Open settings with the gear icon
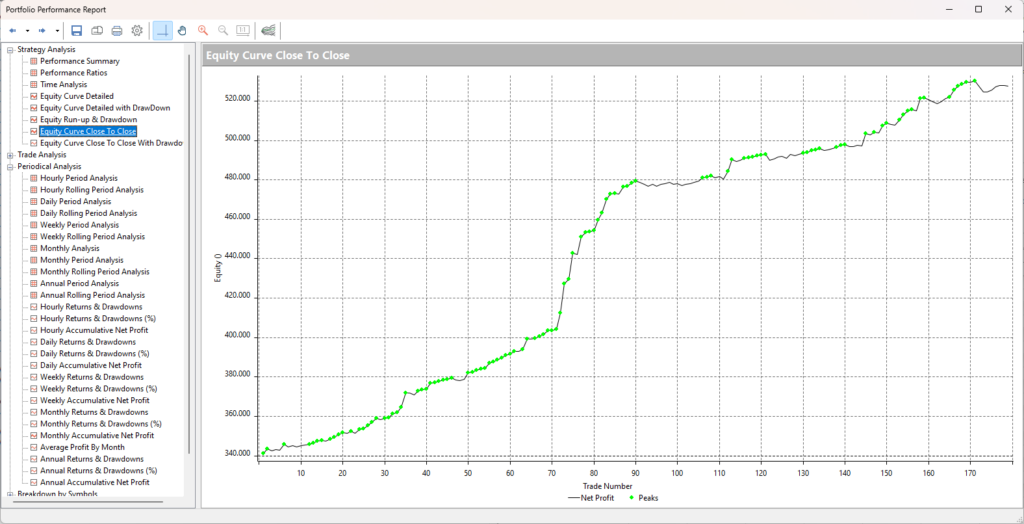This screenshot has width=1024, height=524. (137, 31)
